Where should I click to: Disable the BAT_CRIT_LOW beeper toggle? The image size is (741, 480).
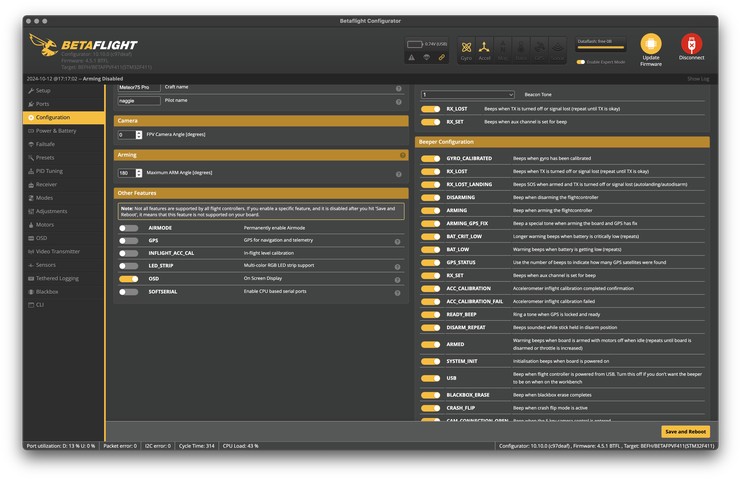point(430,236)
